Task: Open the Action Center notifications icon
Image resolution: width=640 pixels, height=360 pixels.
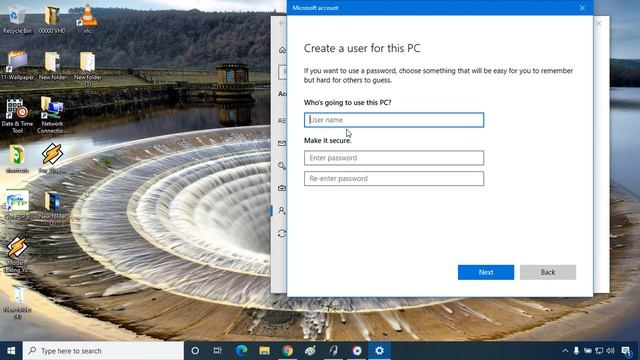Action: tap(627, 351)
